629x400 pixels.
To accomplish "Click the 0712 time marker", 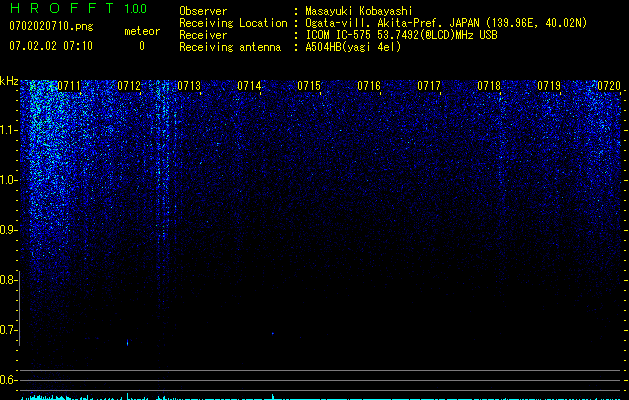I will pos(129,86).
